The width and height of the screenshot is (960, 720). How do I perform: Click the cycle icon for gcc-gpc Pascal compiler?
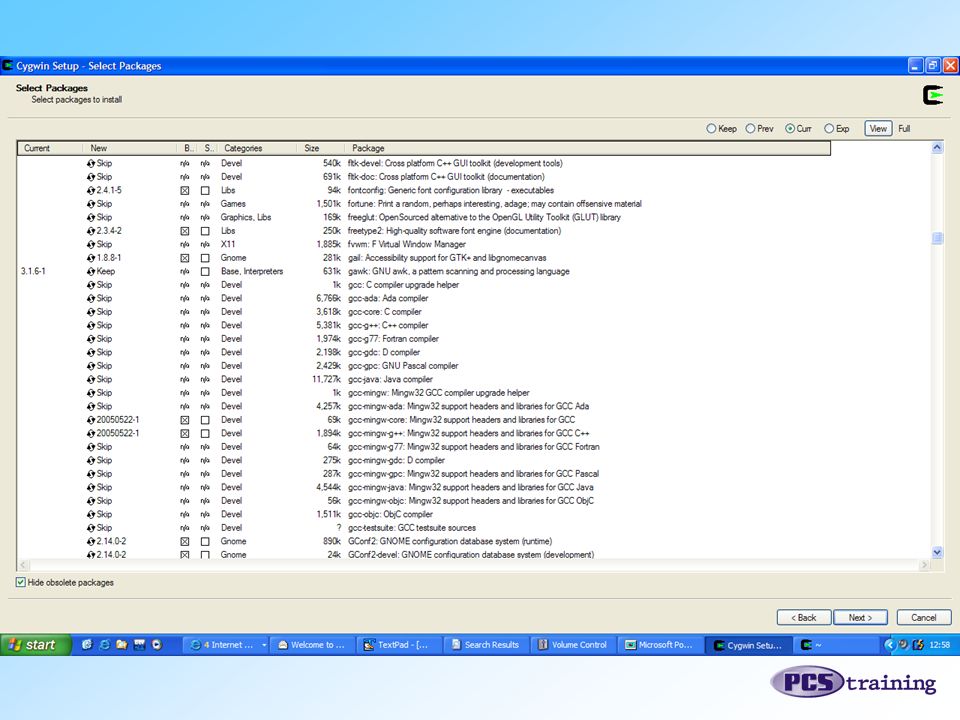point(91,366)
